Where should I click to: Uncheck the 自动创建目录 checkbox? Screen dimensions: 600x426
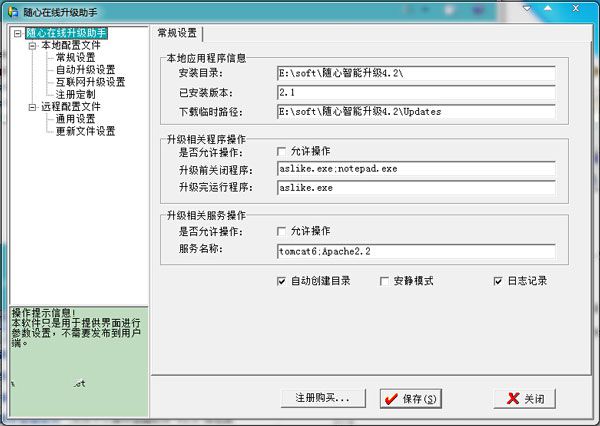(283, 282)
